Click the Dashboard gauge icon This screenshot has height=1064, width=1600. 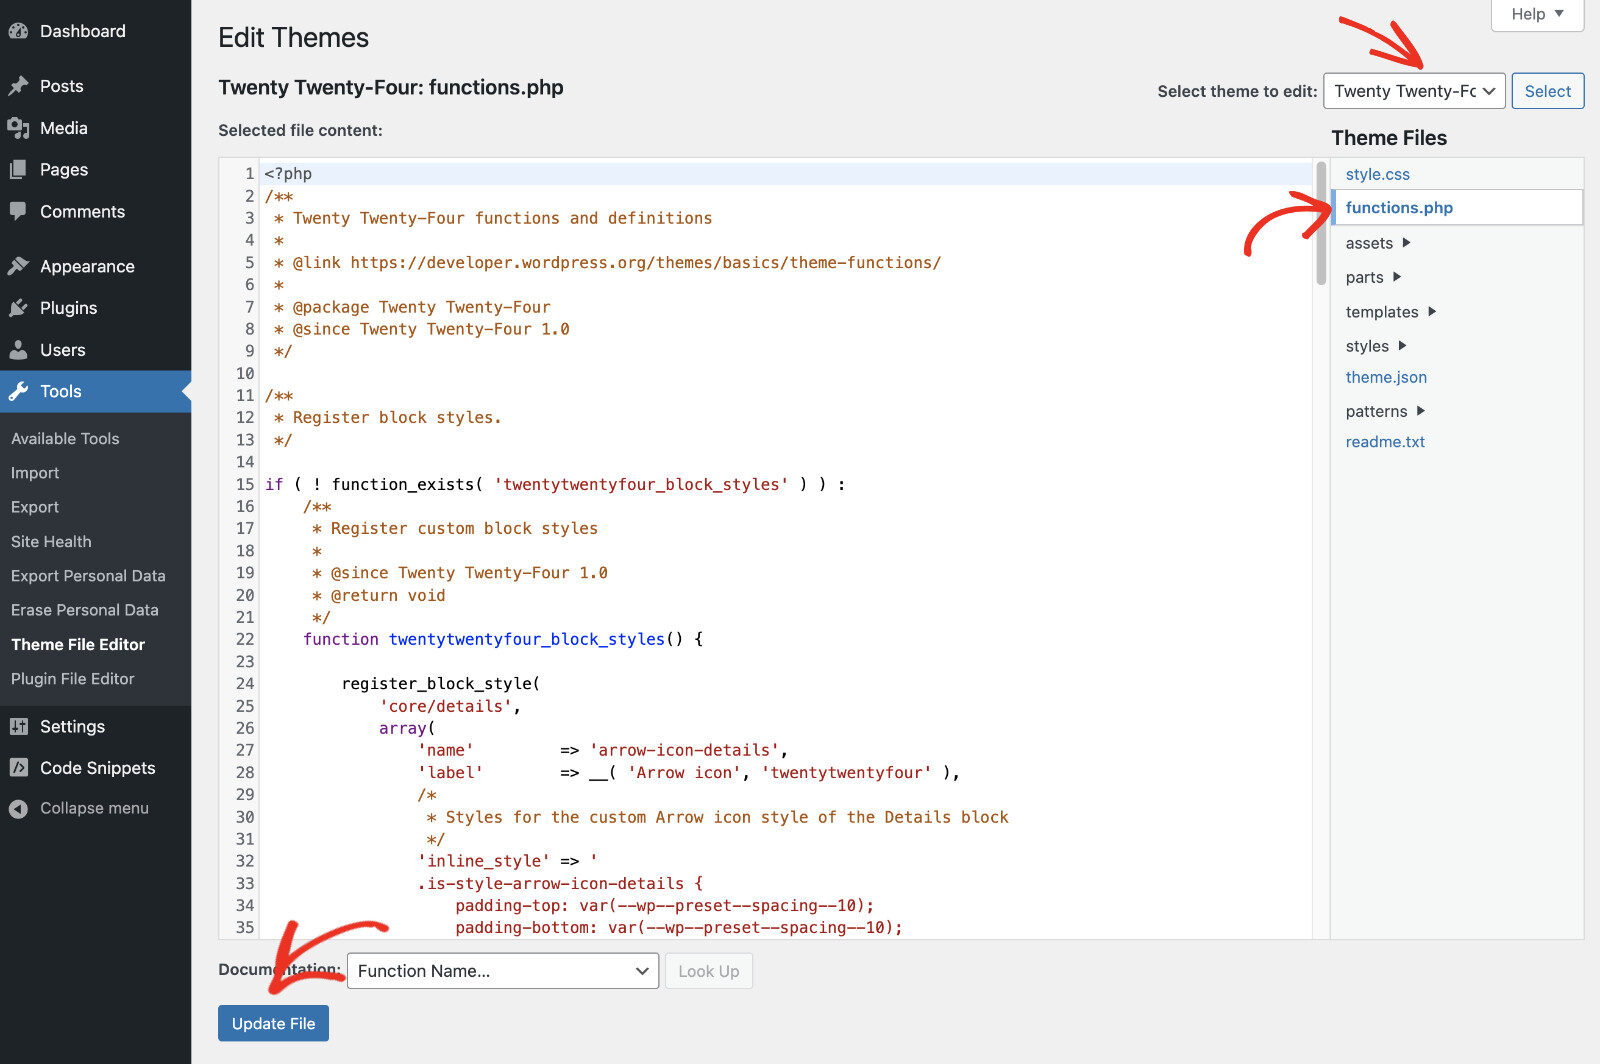18,31
